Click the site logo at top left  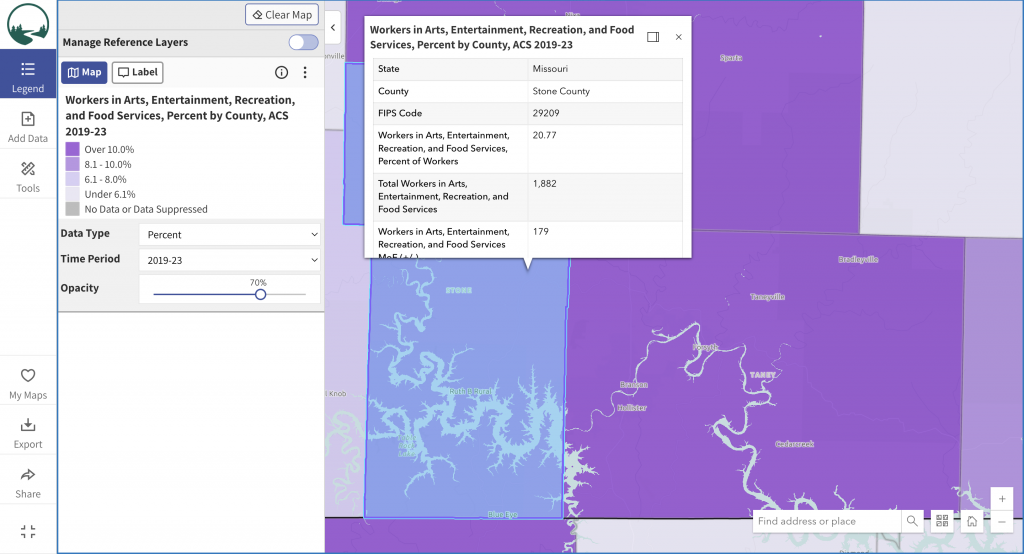tap(28, 24)
